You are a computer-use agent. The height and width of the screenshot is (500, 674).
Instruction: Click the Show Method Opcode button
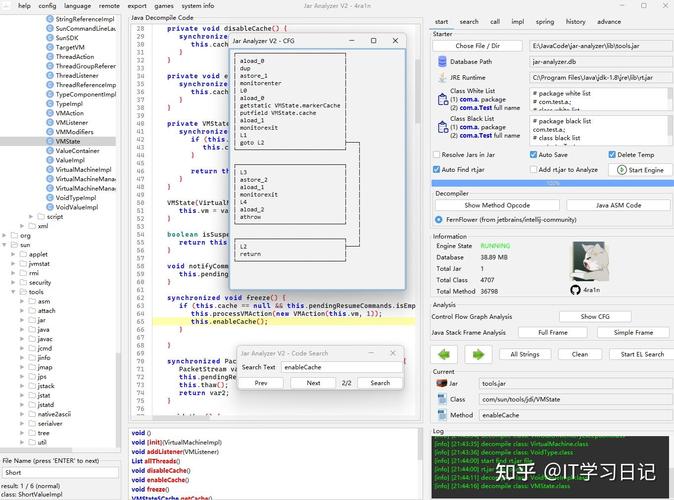click(x=497, y=205)
